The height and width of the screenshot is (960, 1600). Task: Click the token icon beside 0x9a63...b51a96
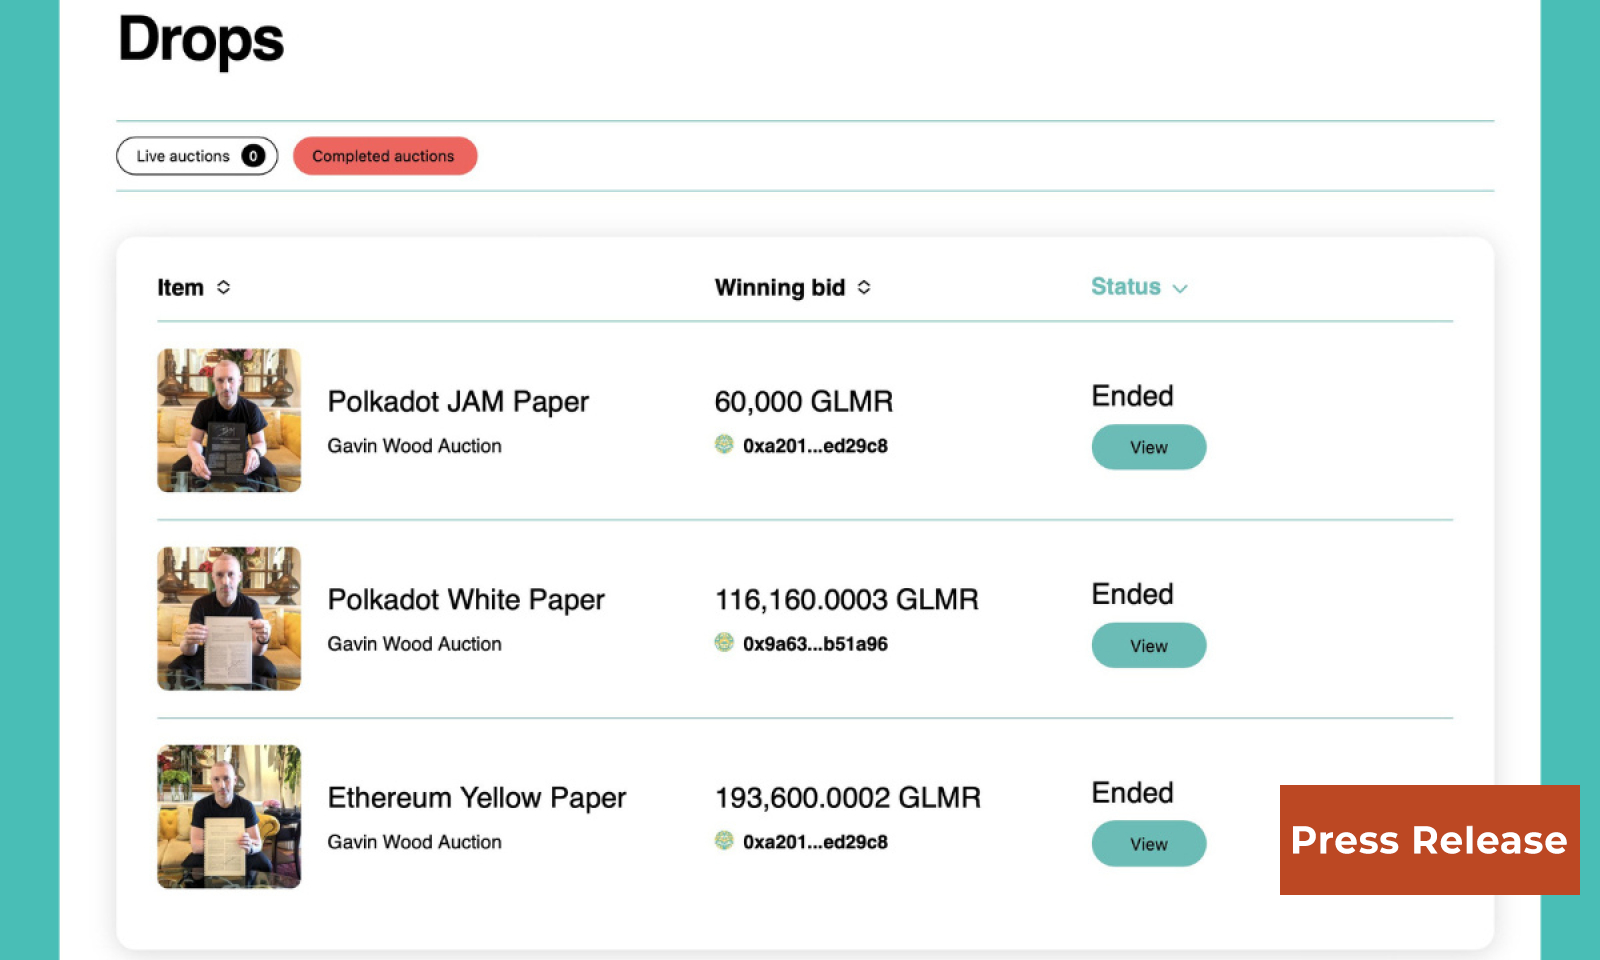[x=723, y=643]
